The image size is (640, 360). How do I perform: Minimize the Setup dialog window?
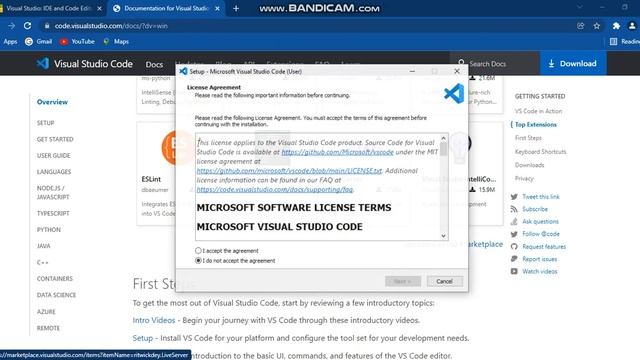click(412, 71)
